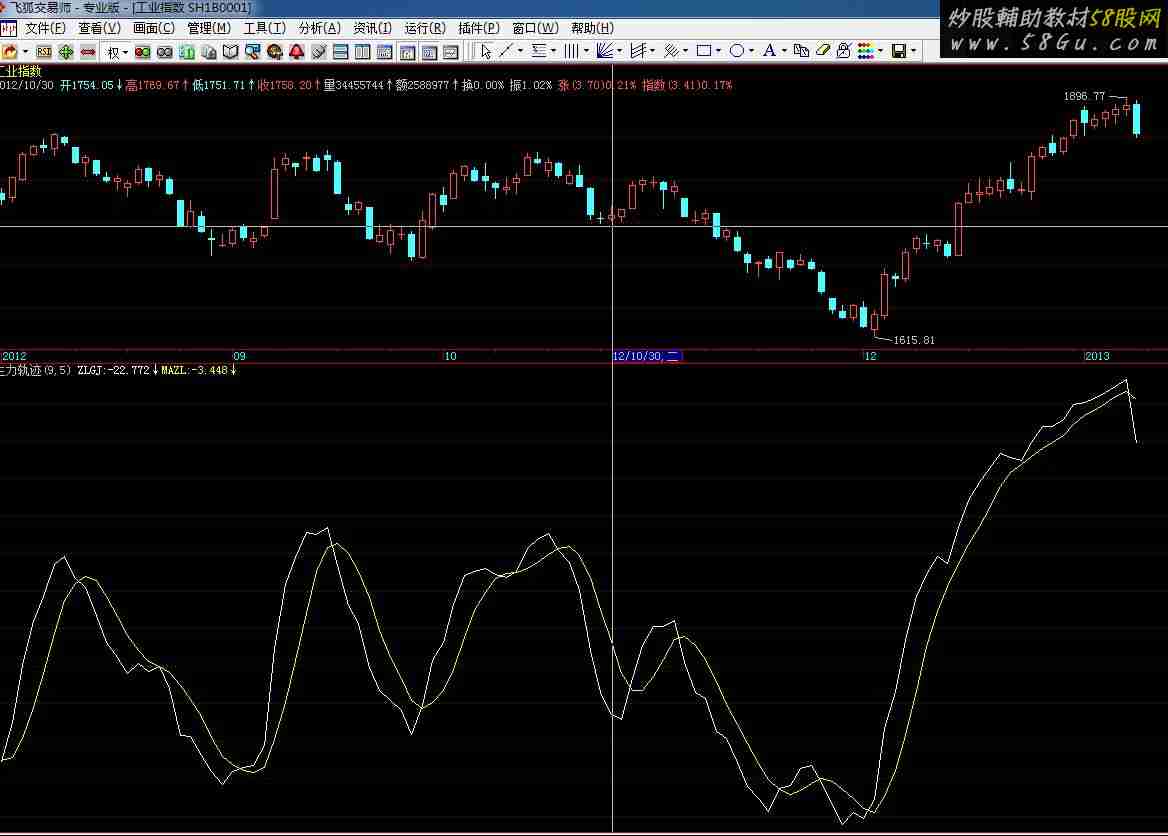1168x836 pixels.
Task: Select the regression hatched lines tool
Action: [x=671, y=51]
